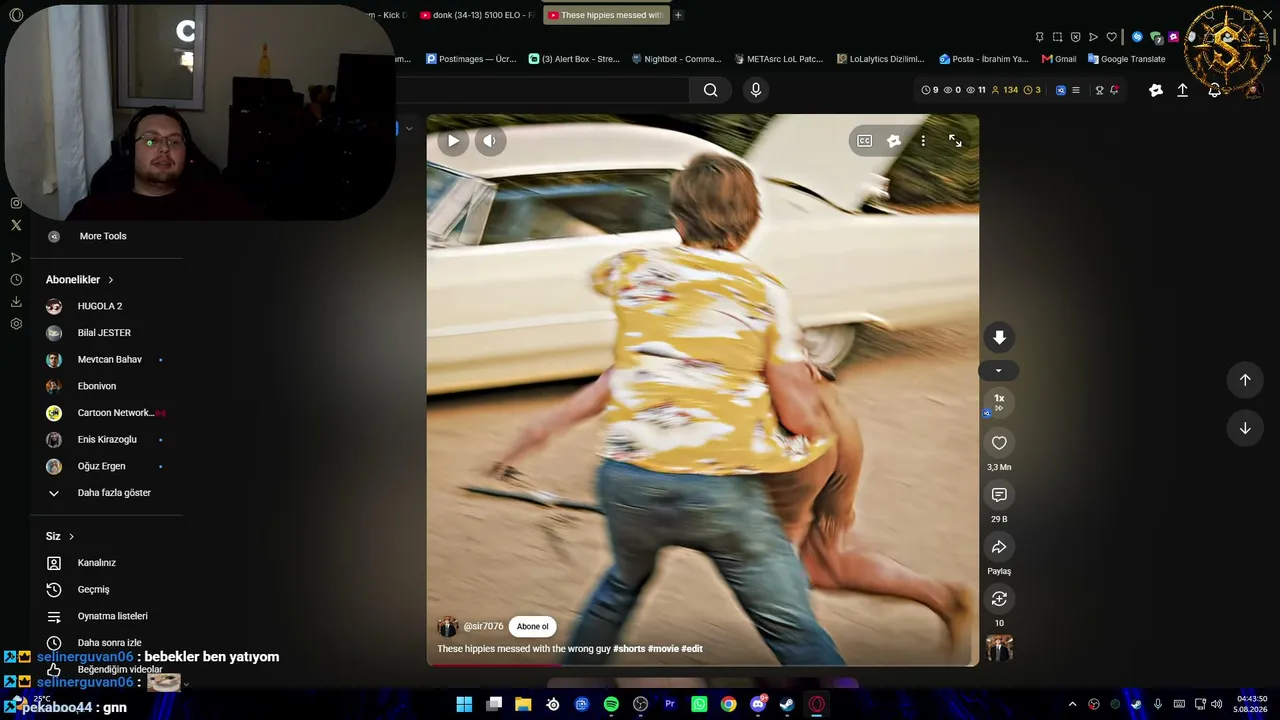Share the Short via Paylaş icon
Screen dimensions: 1280x720
(x=999, y=547)
